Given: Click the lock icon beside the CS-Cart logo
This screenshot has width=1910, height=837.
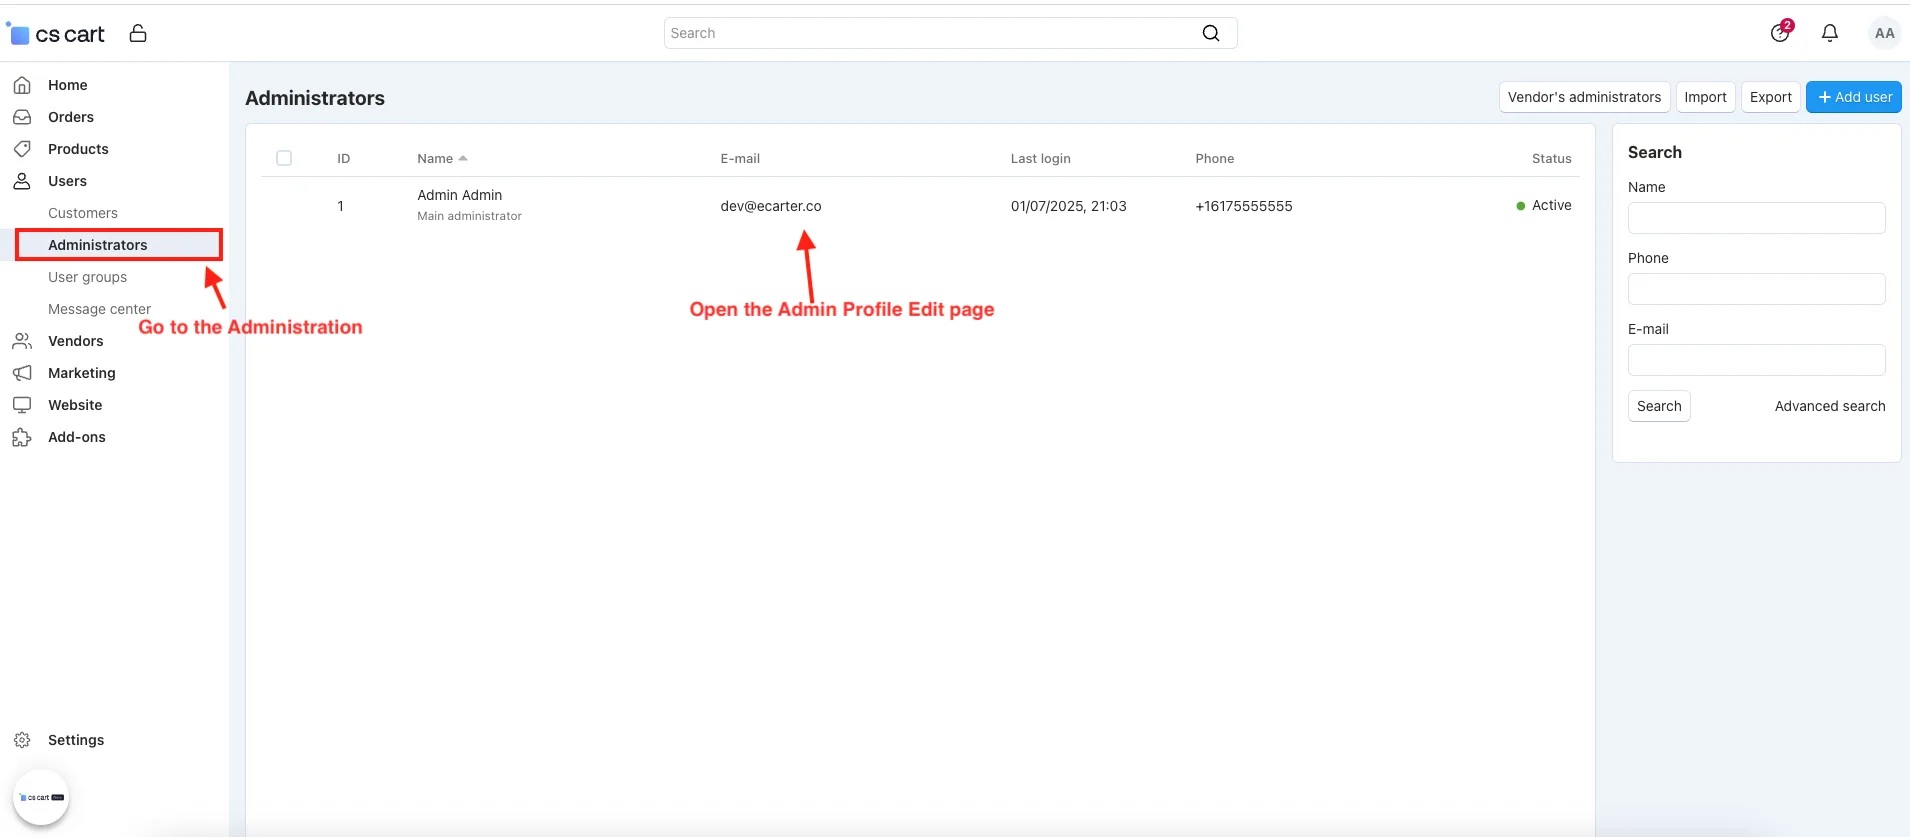Looking at the screenshot, I should pyautogui.click(x=138, y=33).
